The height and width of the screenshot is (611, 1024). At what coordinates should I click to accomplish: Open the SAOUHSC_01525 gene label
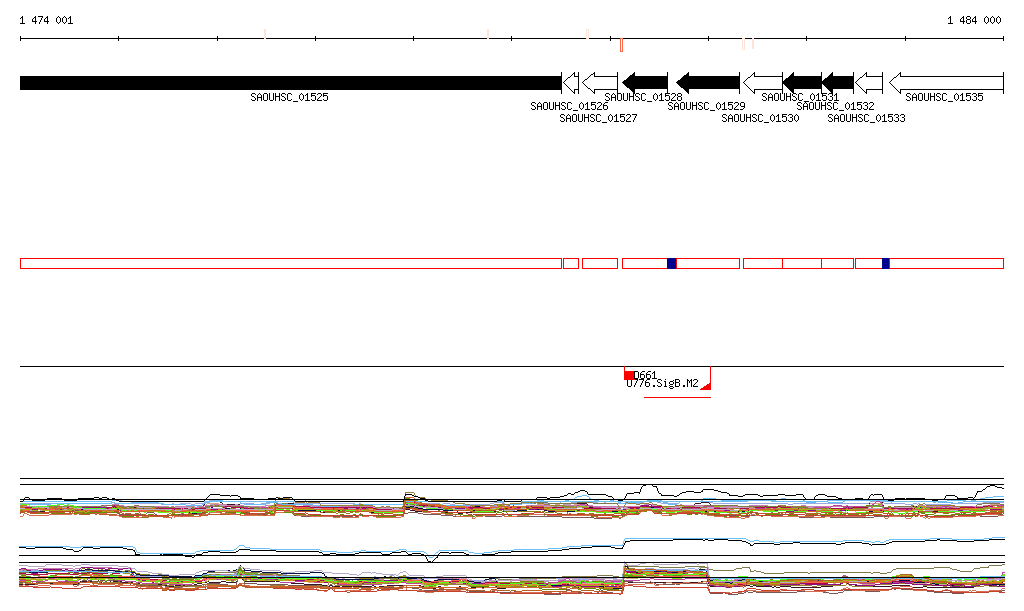(x=289, y=97)
